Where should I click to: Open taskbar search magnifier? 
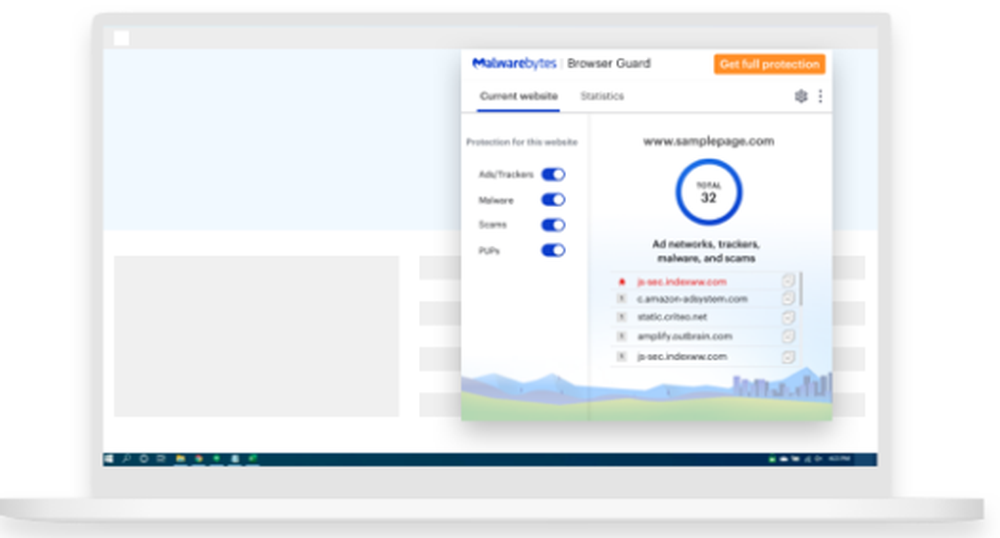pos(126,459)
